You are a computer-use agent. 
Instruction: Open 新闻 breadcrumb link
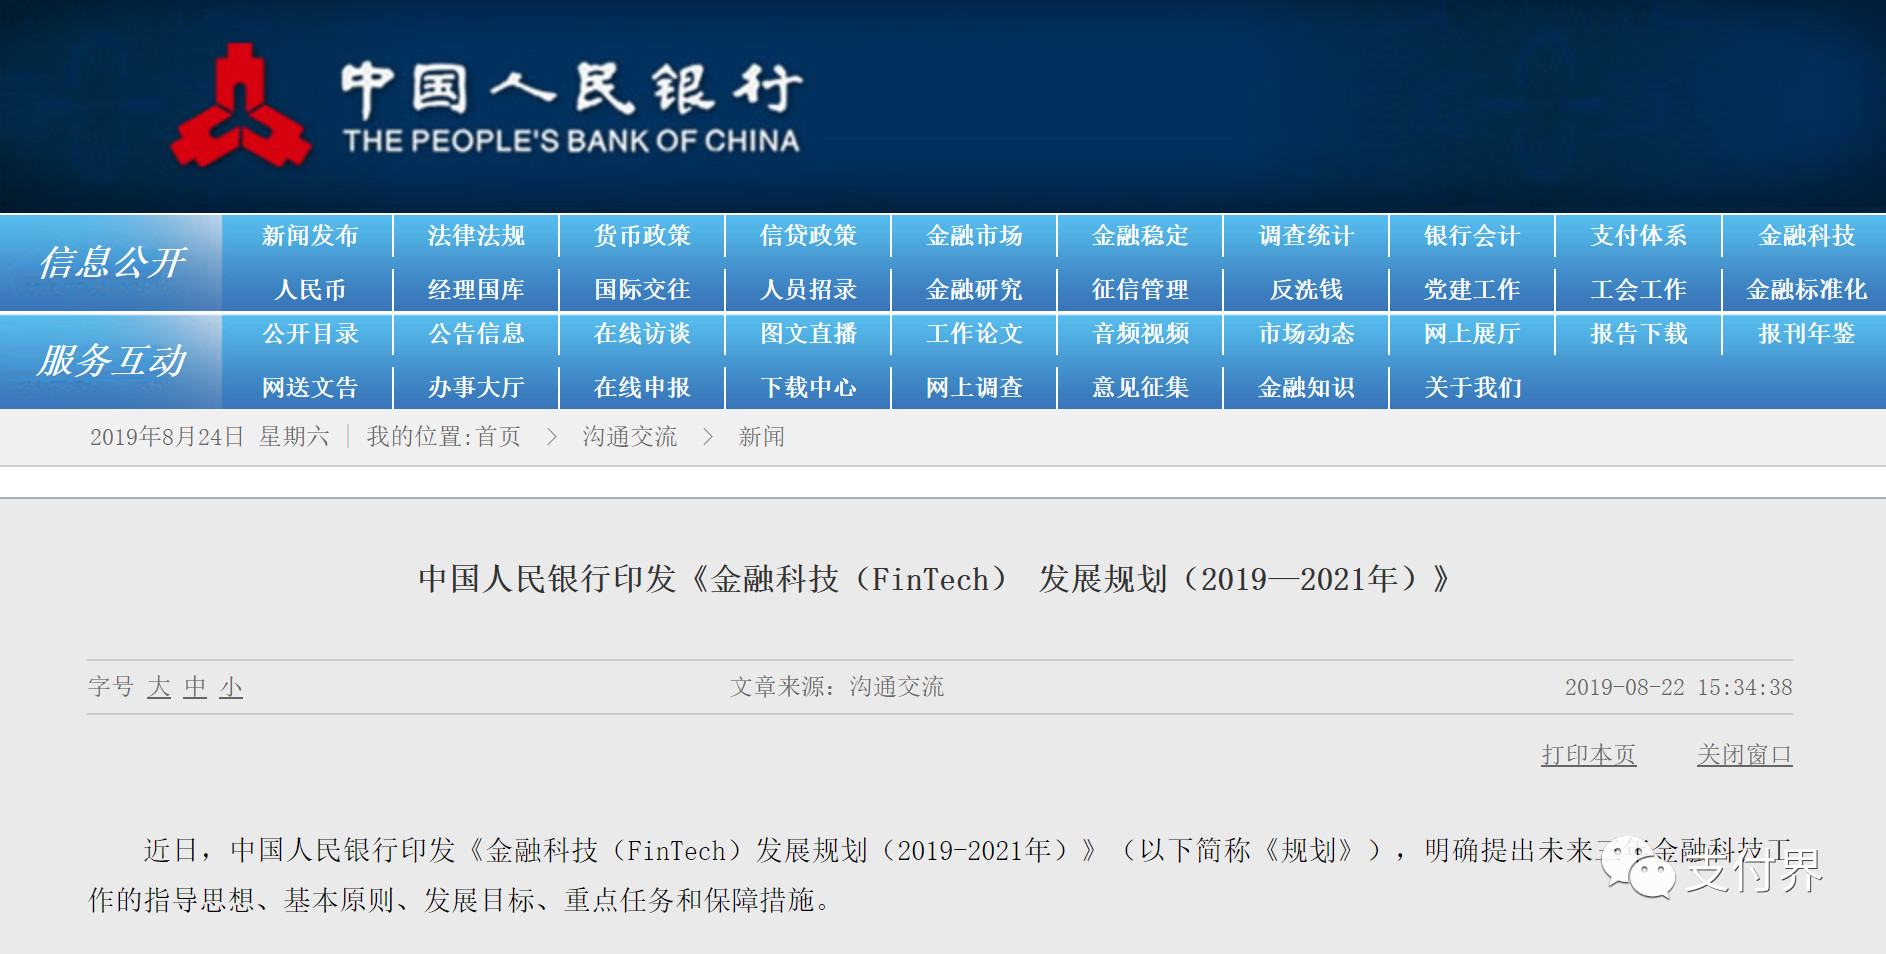pyautogui.click(x=762, y=437)
